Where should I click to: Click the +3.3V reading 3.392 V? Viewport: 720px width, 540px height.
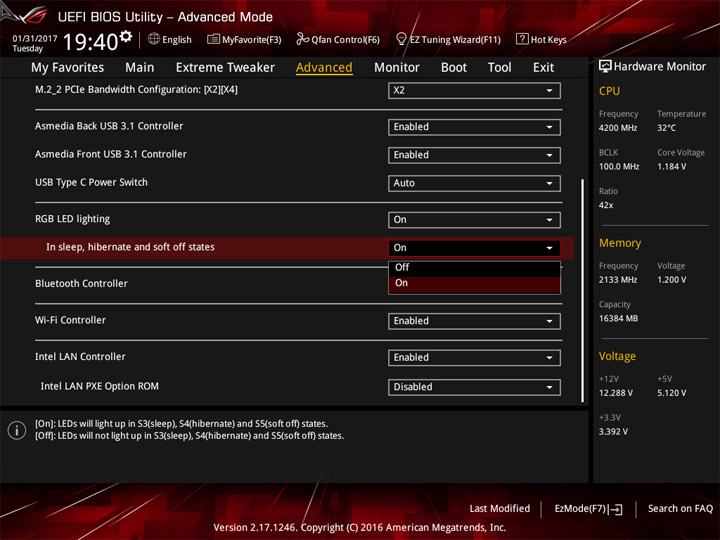[x=613, y=432]
